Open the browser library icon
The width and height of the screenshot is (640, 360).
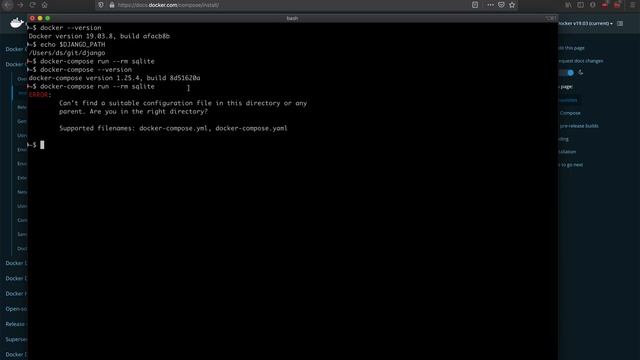(568, 5)
